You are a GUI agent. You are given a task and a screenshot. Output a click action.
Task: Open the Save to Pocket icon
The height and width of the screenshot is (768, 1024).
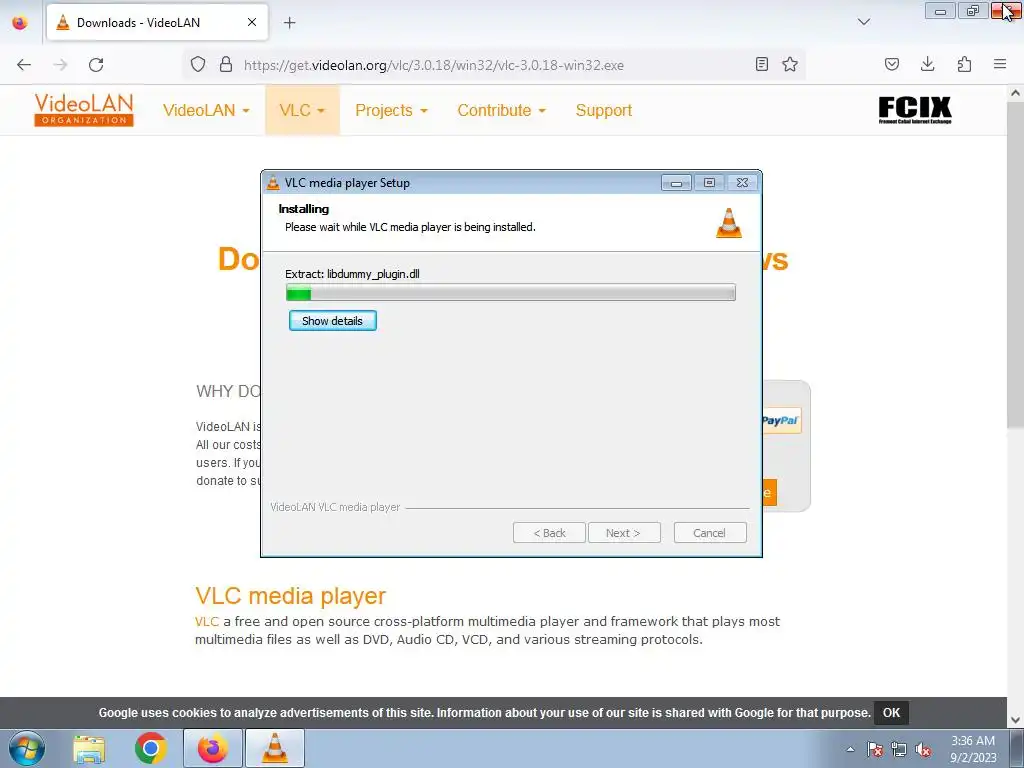tap(892, 64)
